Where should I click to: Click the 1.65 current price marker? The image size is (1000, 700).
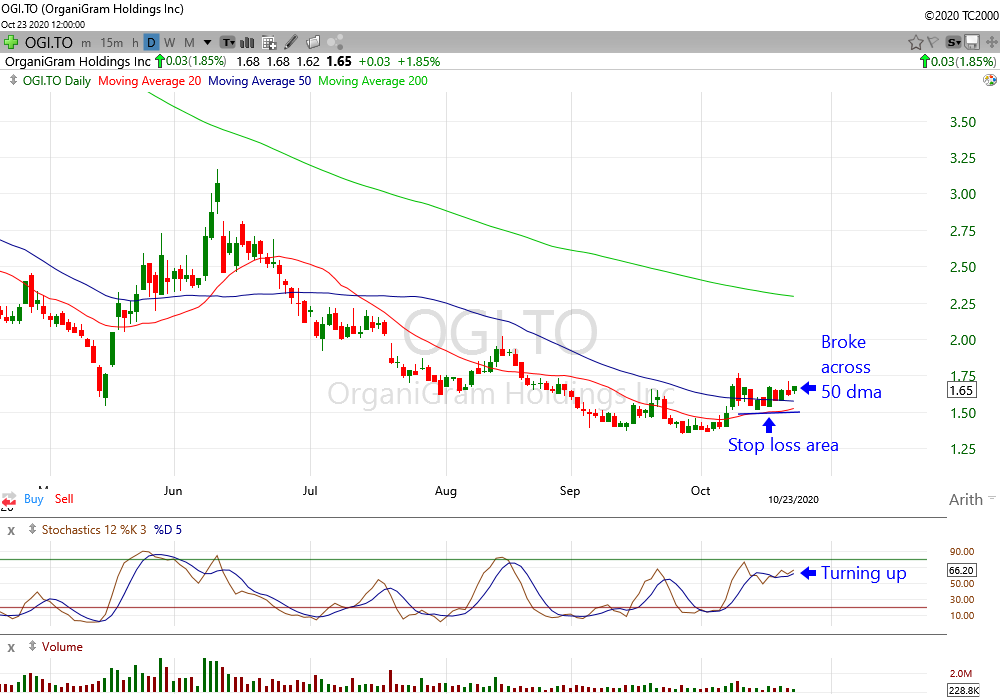[961, 391]
